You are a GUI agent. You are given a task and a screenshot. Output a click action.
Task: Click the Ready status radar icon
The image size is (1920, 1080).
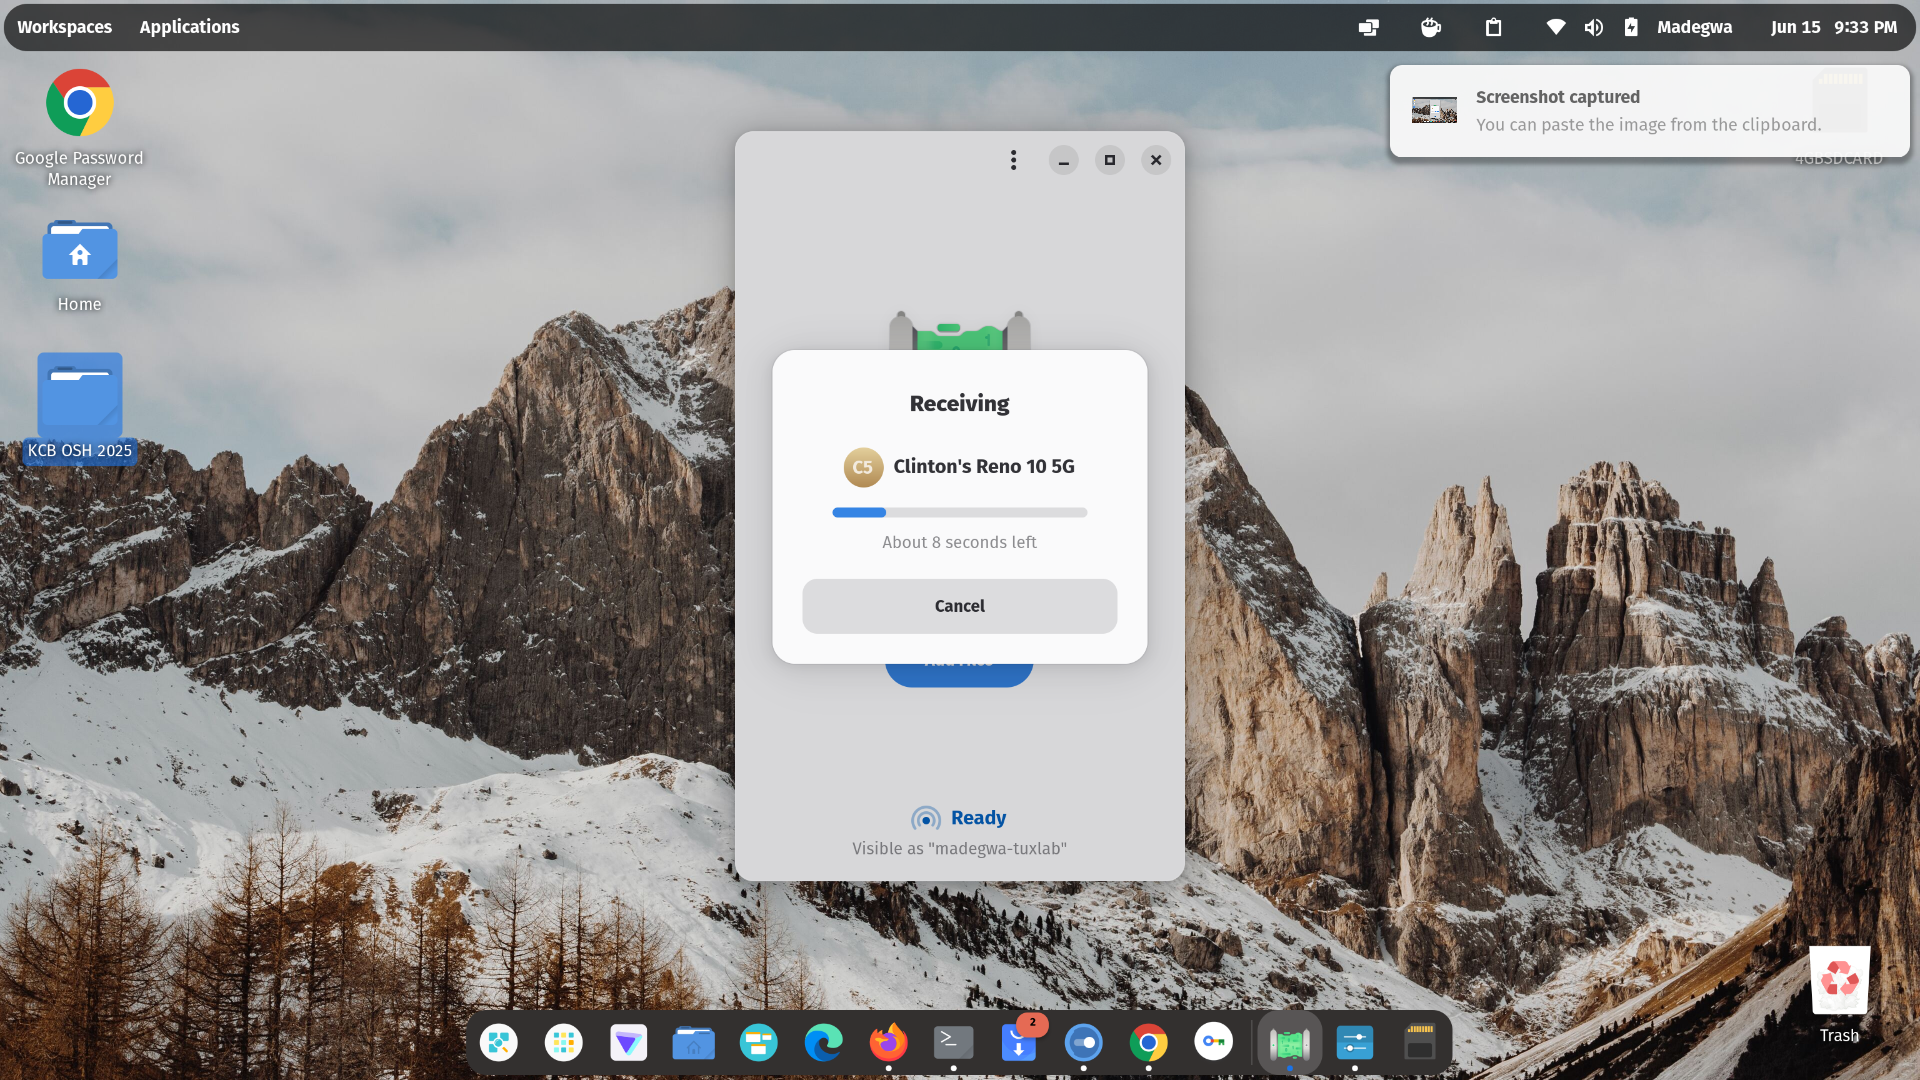coord(926,819)
